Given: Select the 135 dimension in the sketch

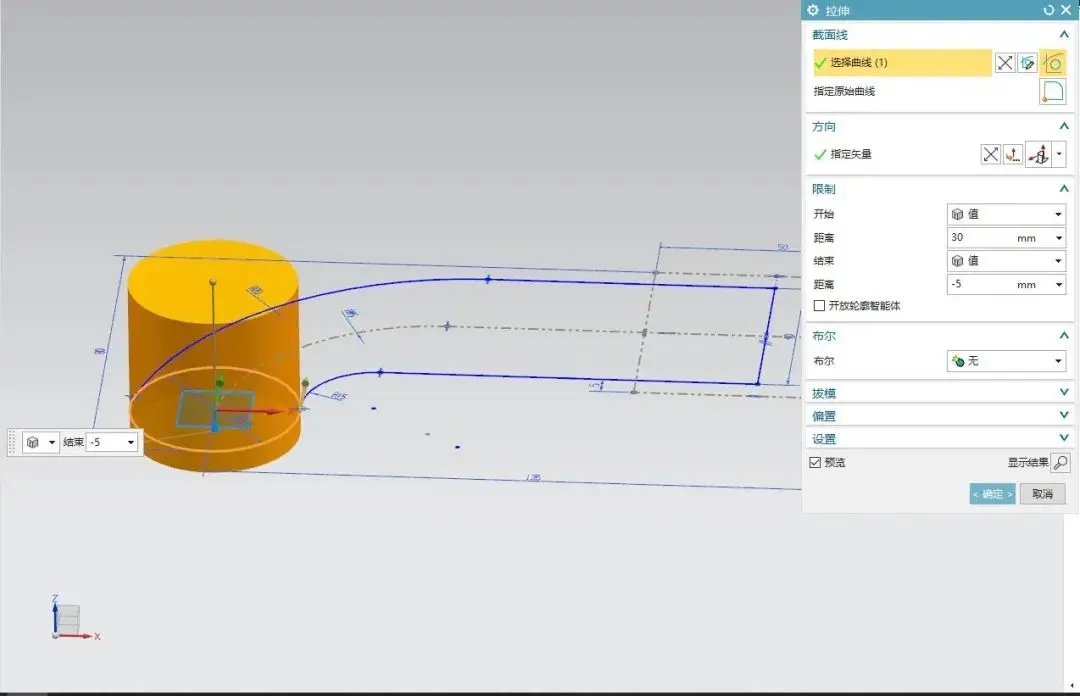Looking at the screenshot, I should [533, 478].
